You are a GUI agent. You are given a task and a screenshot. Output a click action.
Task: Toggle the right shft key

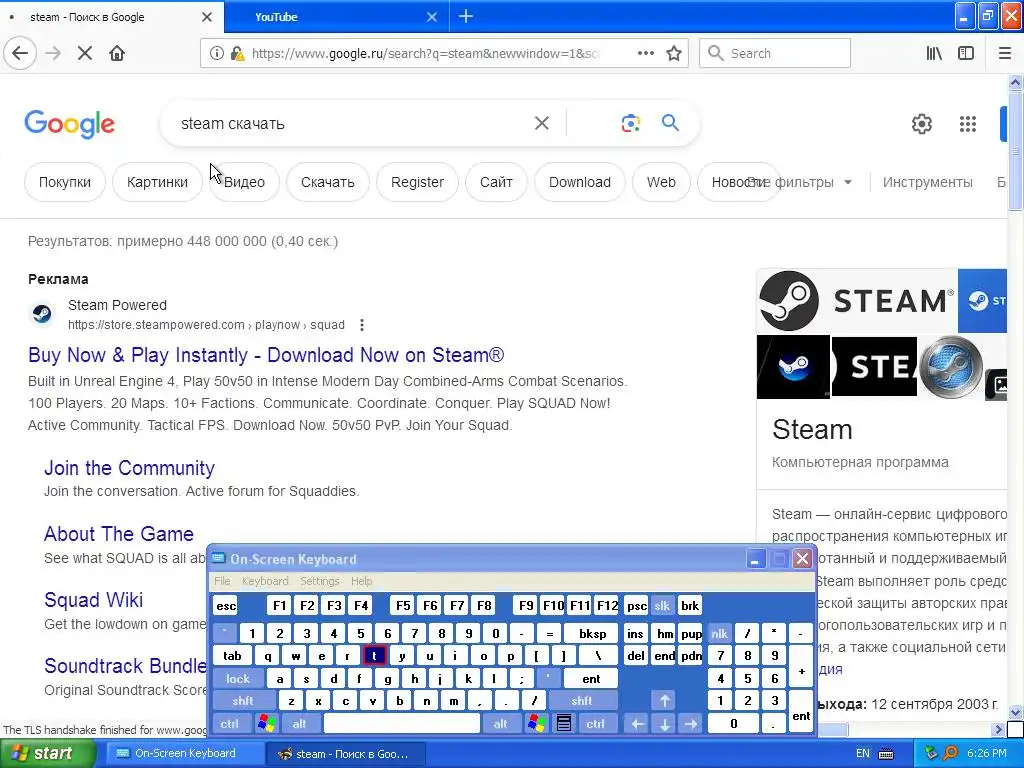pyautogui.click(x=582, y=701)
